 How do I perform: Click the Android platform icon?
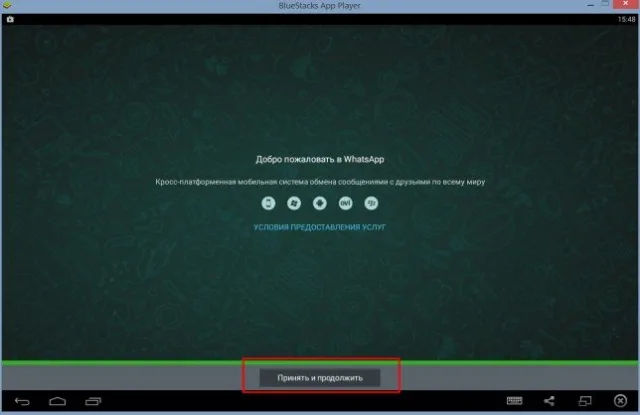pyautogui.click(x=320, y=203)
